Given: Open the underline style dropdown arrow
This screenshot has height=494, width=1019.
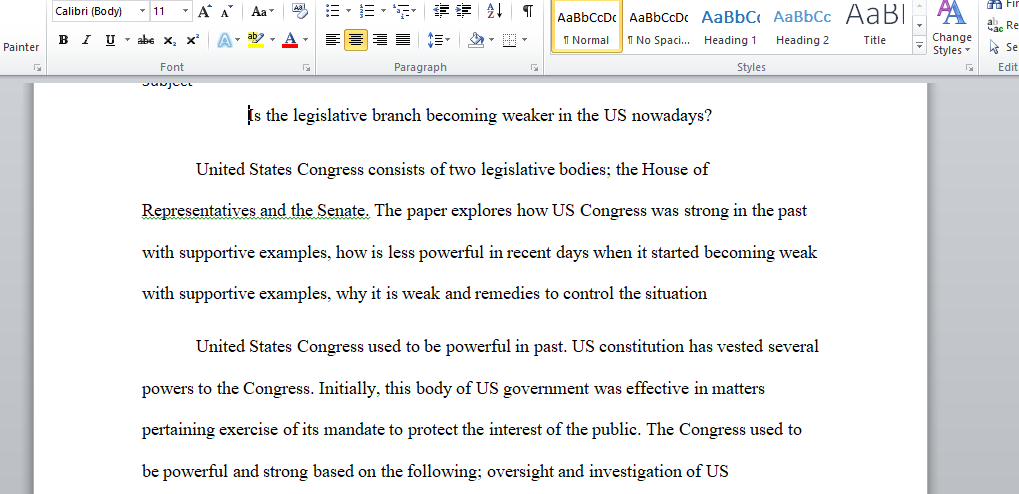Looking at the screenshot, I should 127,40.
